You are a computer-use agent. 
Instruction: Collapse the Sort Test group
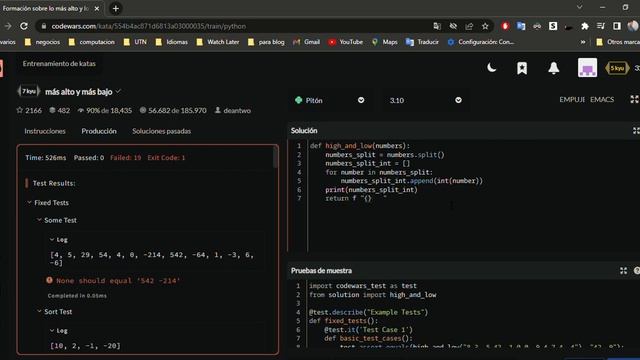[39, 311]
